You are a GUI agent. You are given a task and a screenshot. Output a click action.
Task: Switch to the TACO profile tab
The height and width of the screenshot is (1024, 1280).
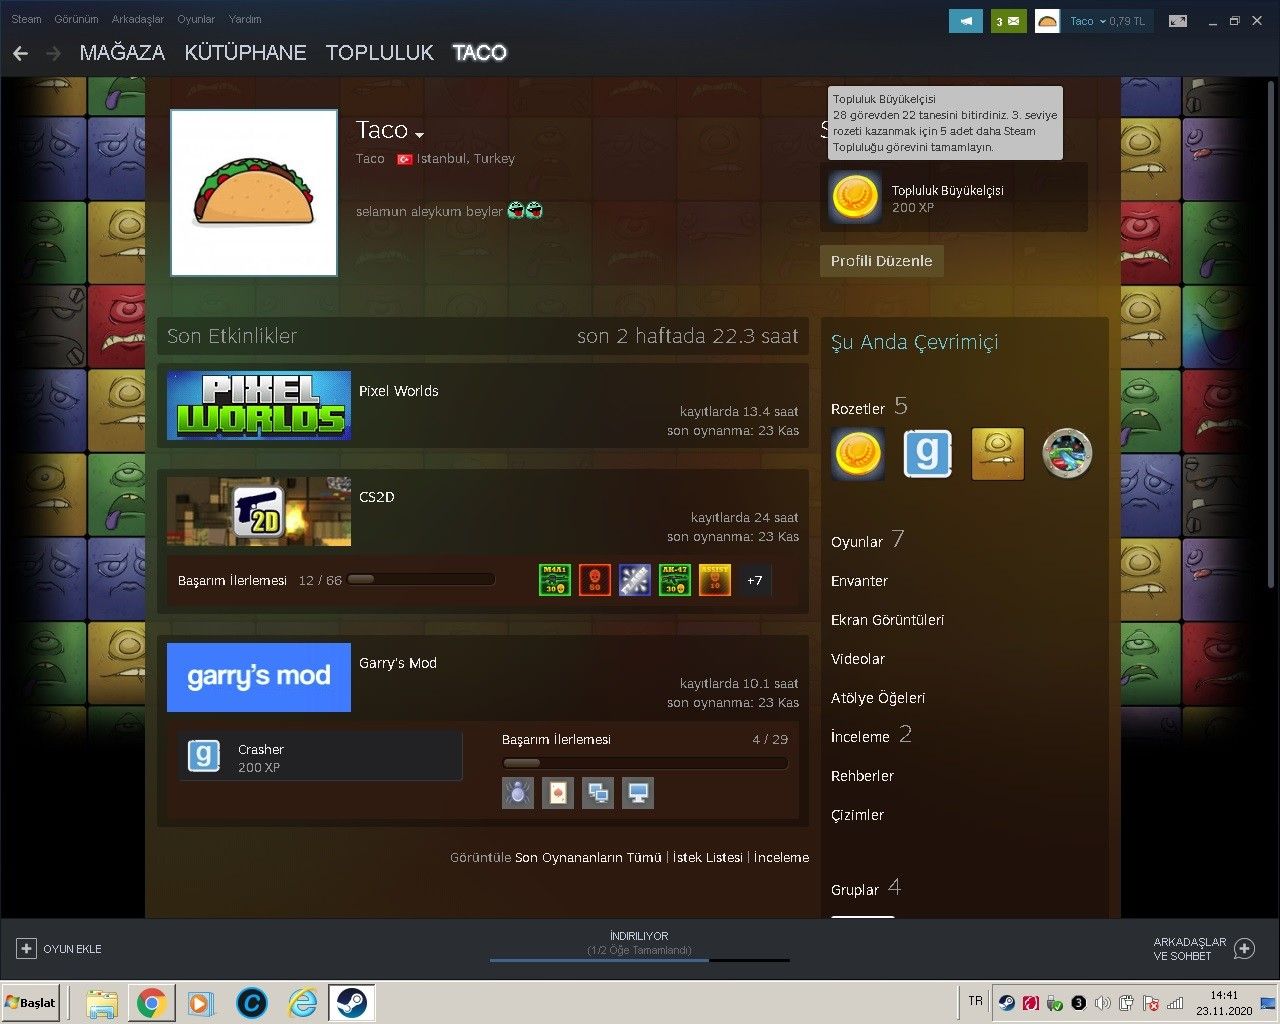coord(480,53)
